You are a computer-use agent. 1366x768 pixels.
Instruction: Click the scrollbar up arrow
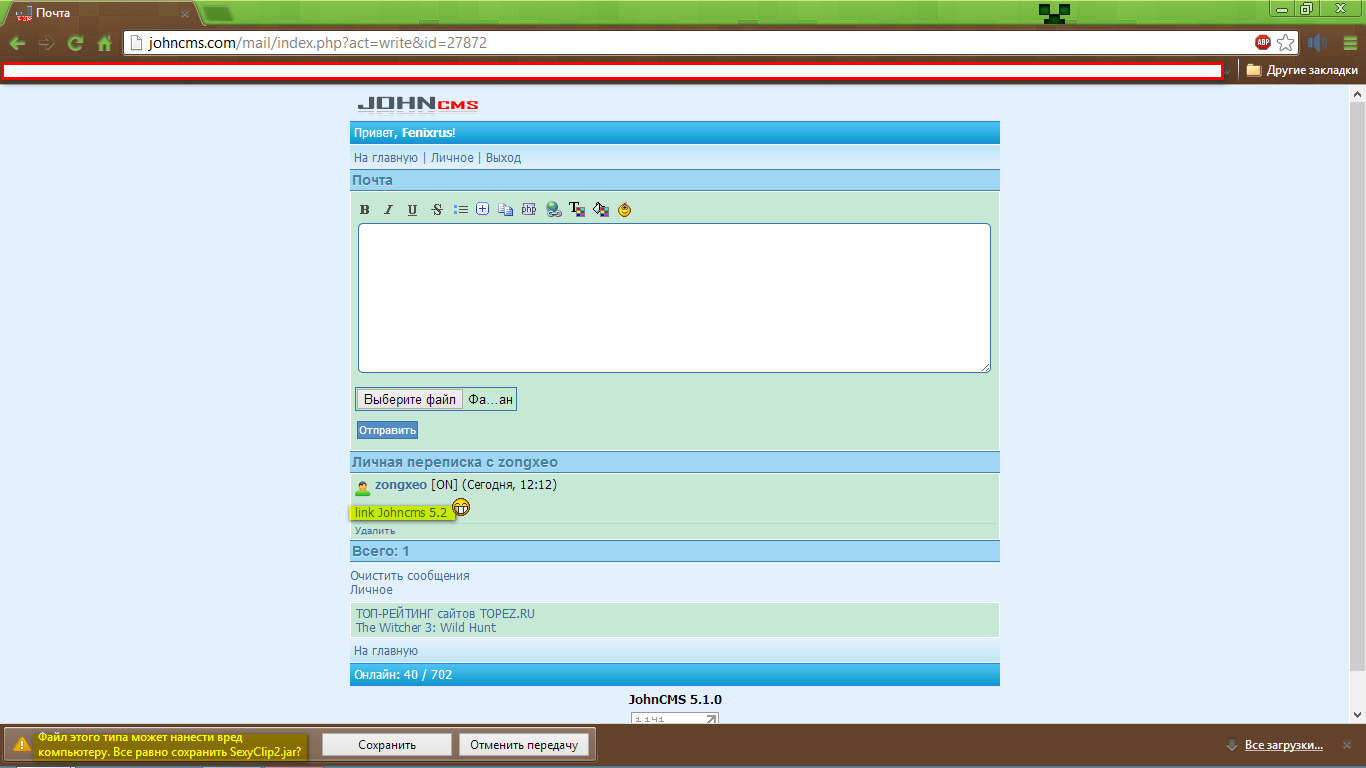1357,95
